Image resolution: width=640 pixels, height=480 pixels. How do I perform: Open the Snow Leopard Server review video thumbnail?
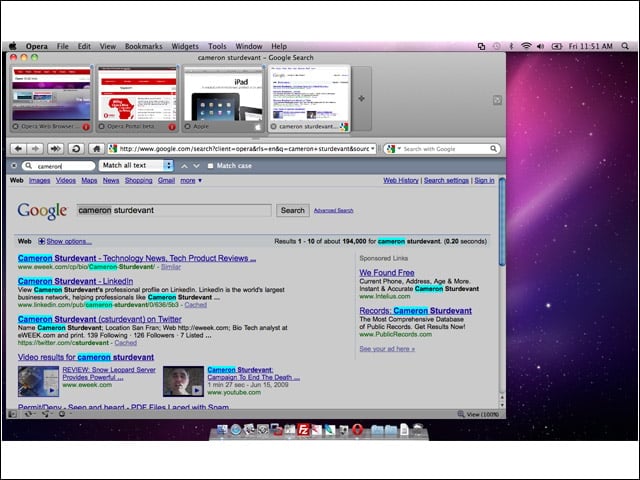coord(38,381)
